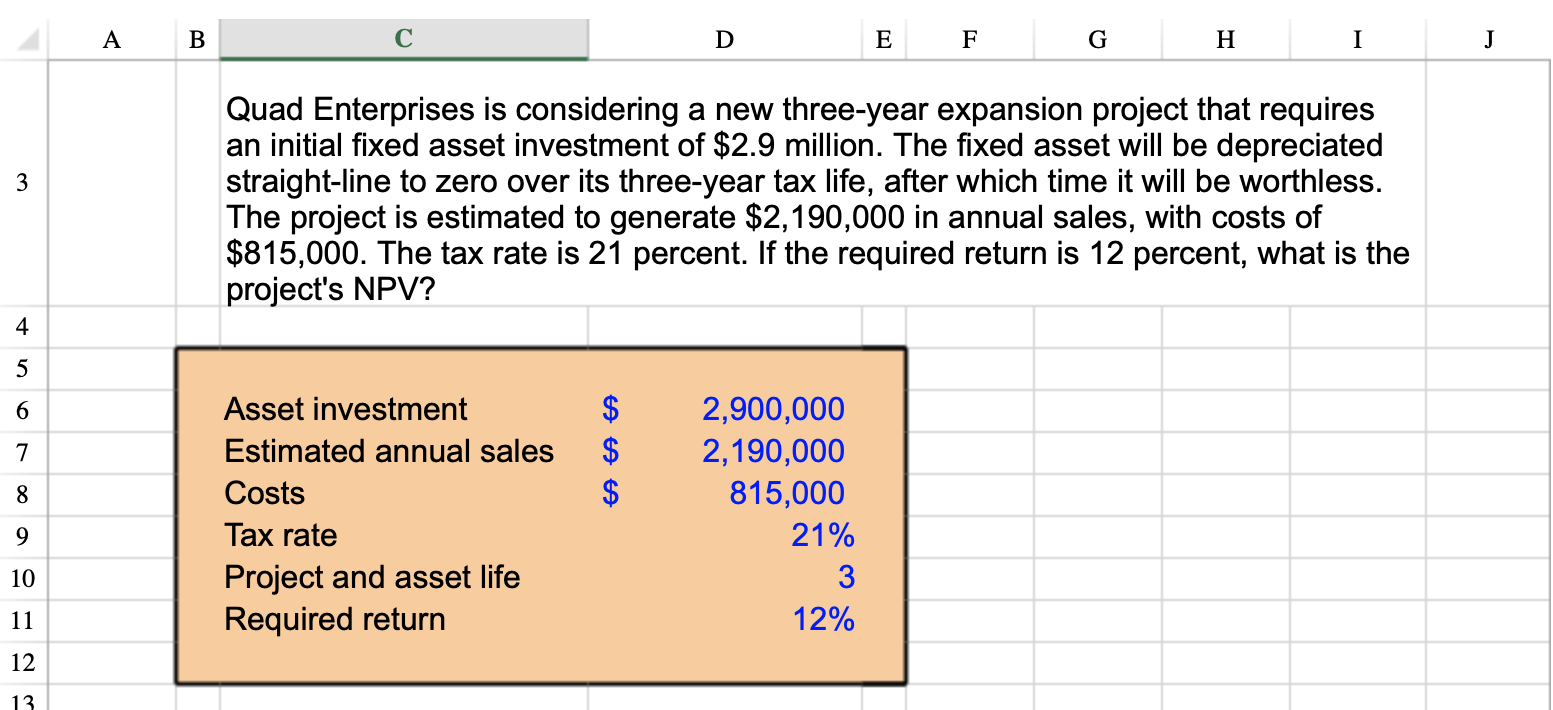The height and width of the screenshot is (710, 1553).
Task: Select row 3 header
Action: tap(22, 182)
